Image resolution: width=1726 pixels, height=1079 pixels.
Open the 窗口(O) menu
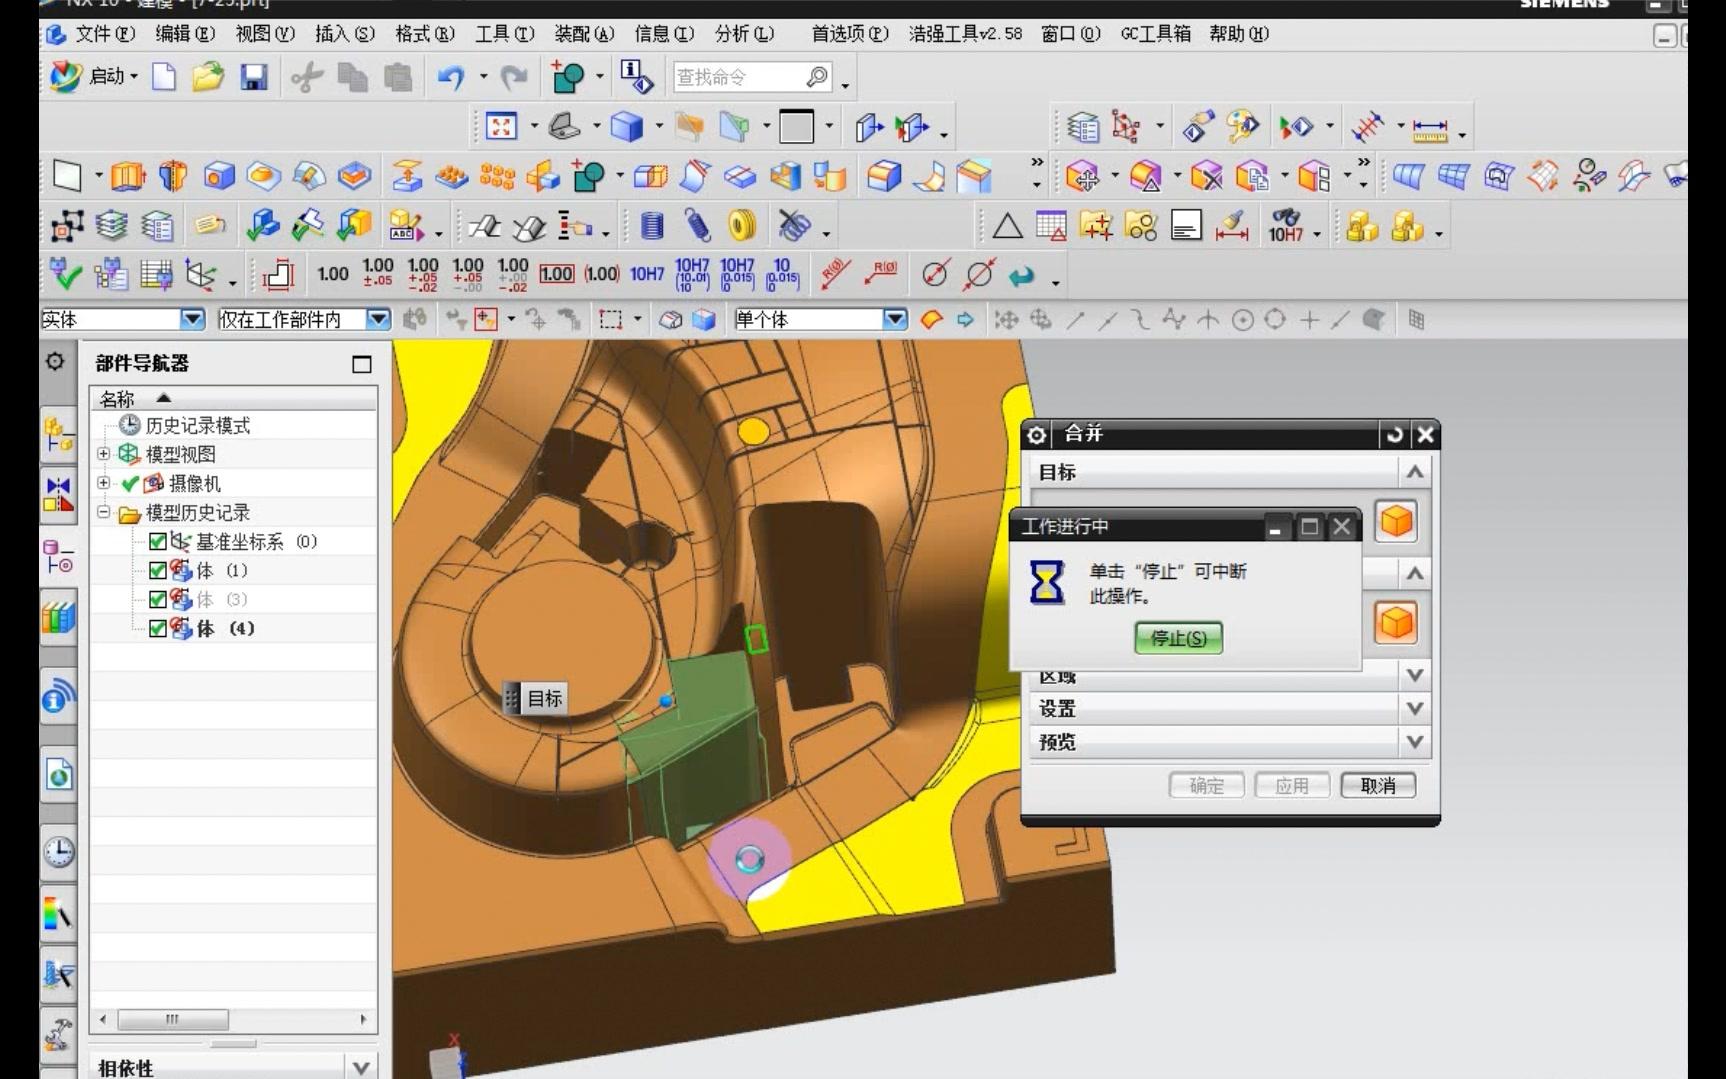[x=1071, y=34]
